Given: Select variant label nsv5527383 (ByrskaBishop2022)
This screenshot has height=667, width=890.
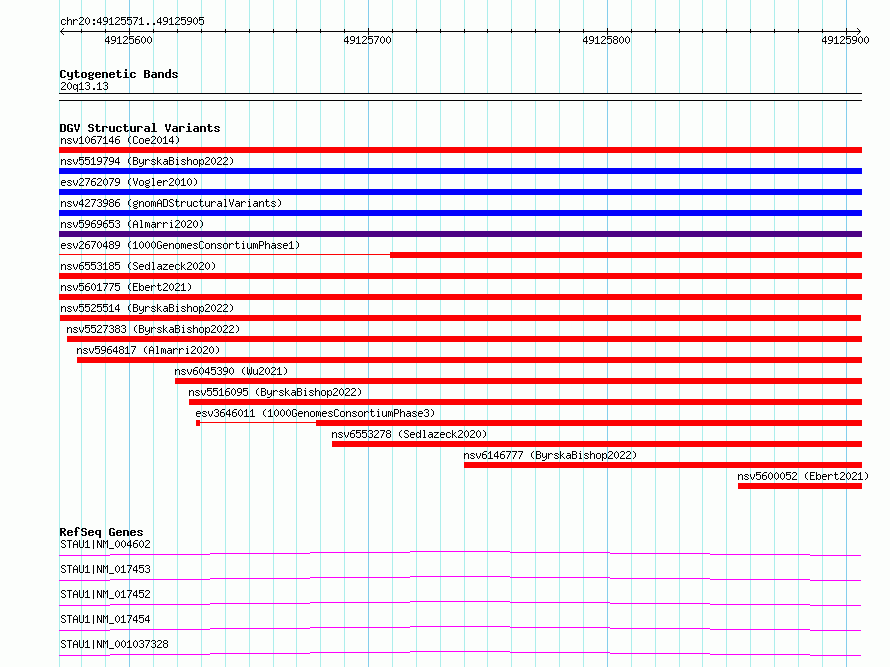Looking at the screenshot, I should point(153,329).
